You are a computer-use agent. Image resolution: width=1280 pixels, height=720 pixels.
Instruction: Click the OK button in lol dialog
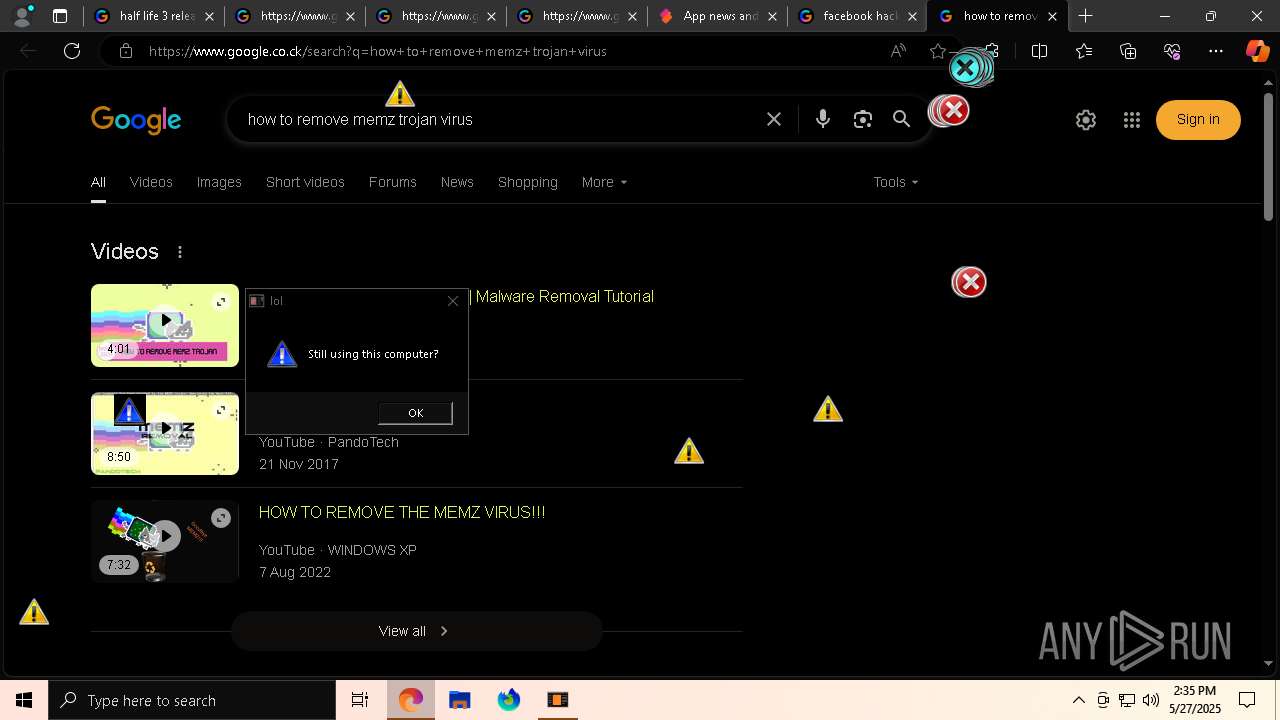[x=415, y=413]
